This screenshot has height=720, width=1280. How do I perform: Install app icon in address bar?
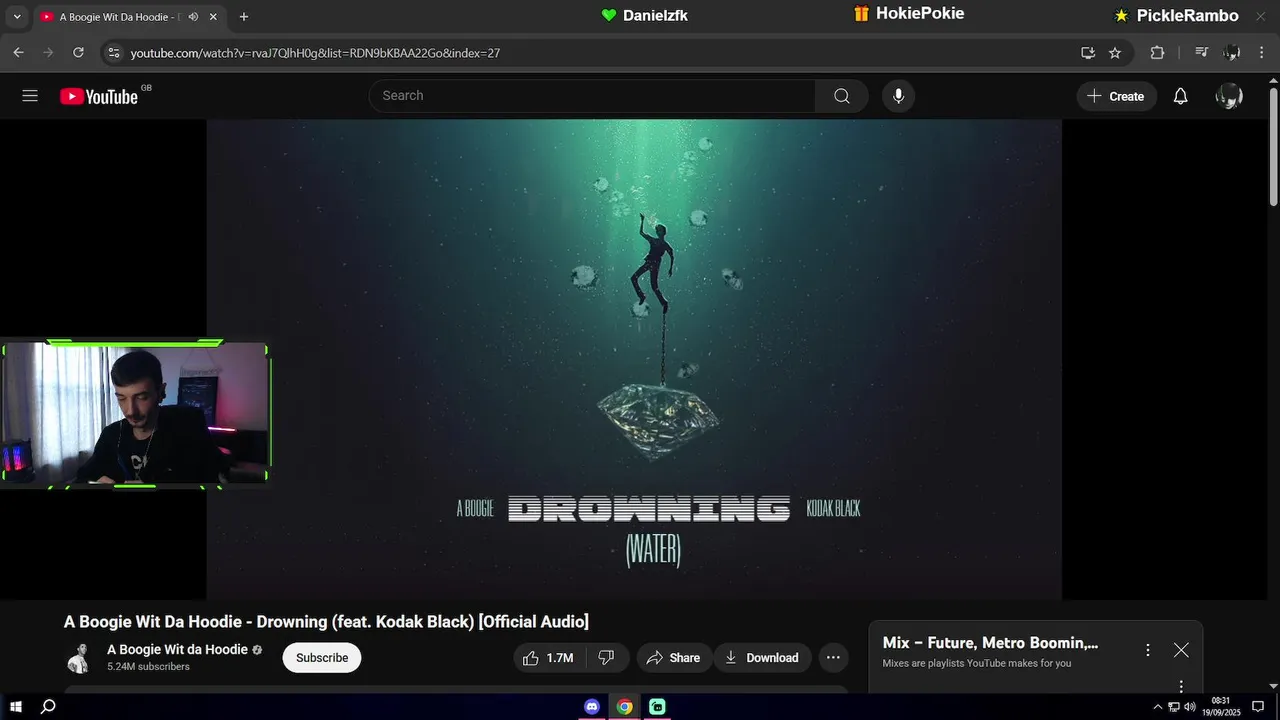[x=1088, y=53]
